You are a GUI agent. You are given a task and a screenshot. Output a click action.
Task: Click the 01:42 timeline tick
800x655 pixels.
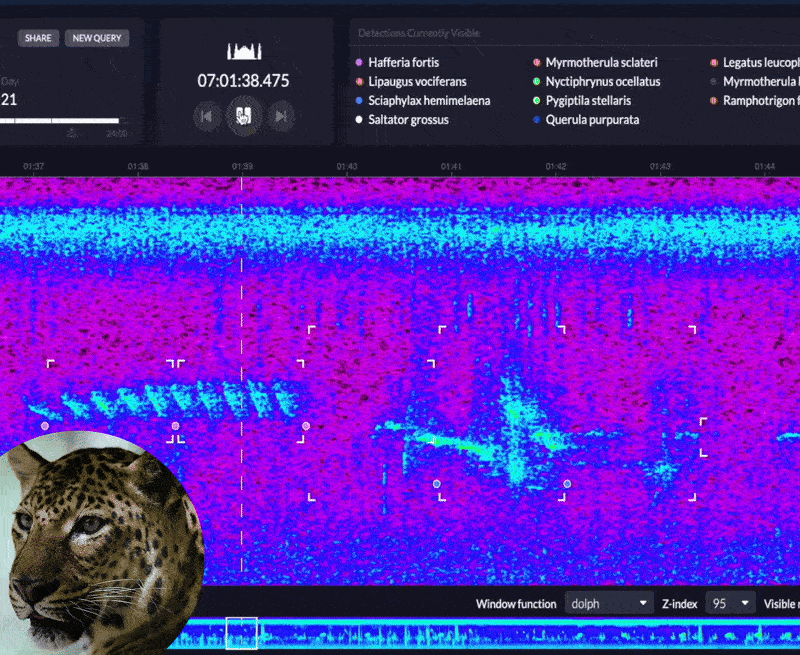pos(556,166)
